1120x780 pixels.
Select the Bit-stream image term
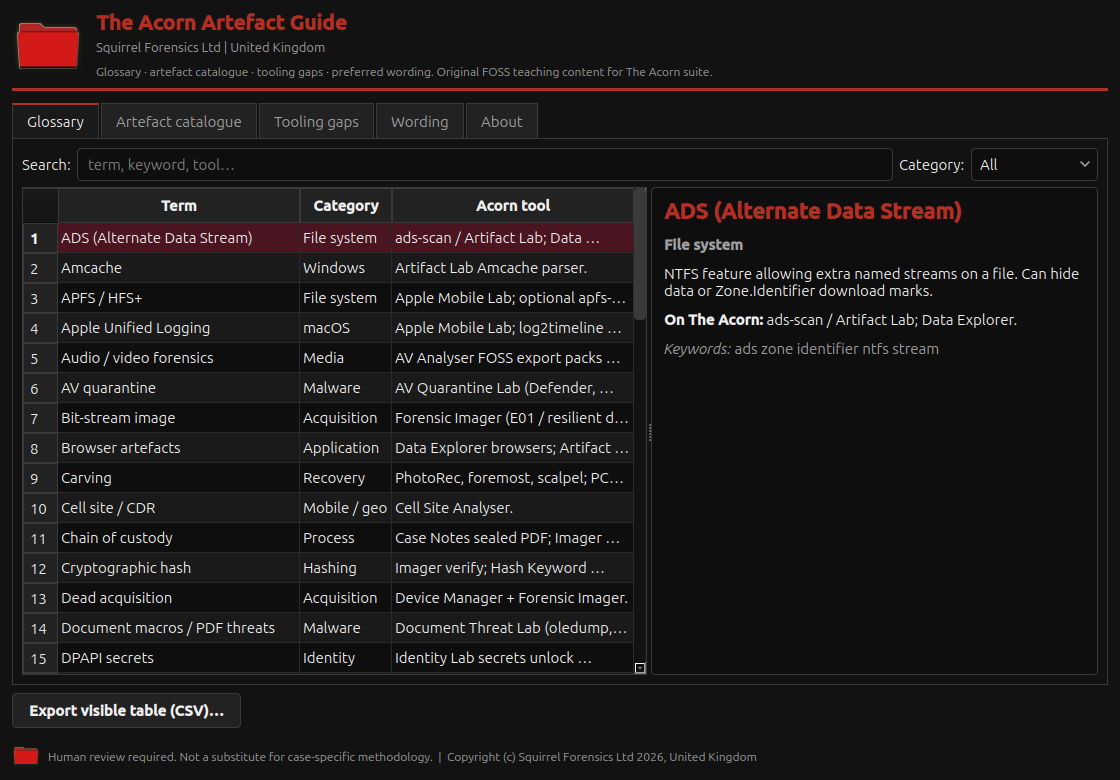pos(179,418)
